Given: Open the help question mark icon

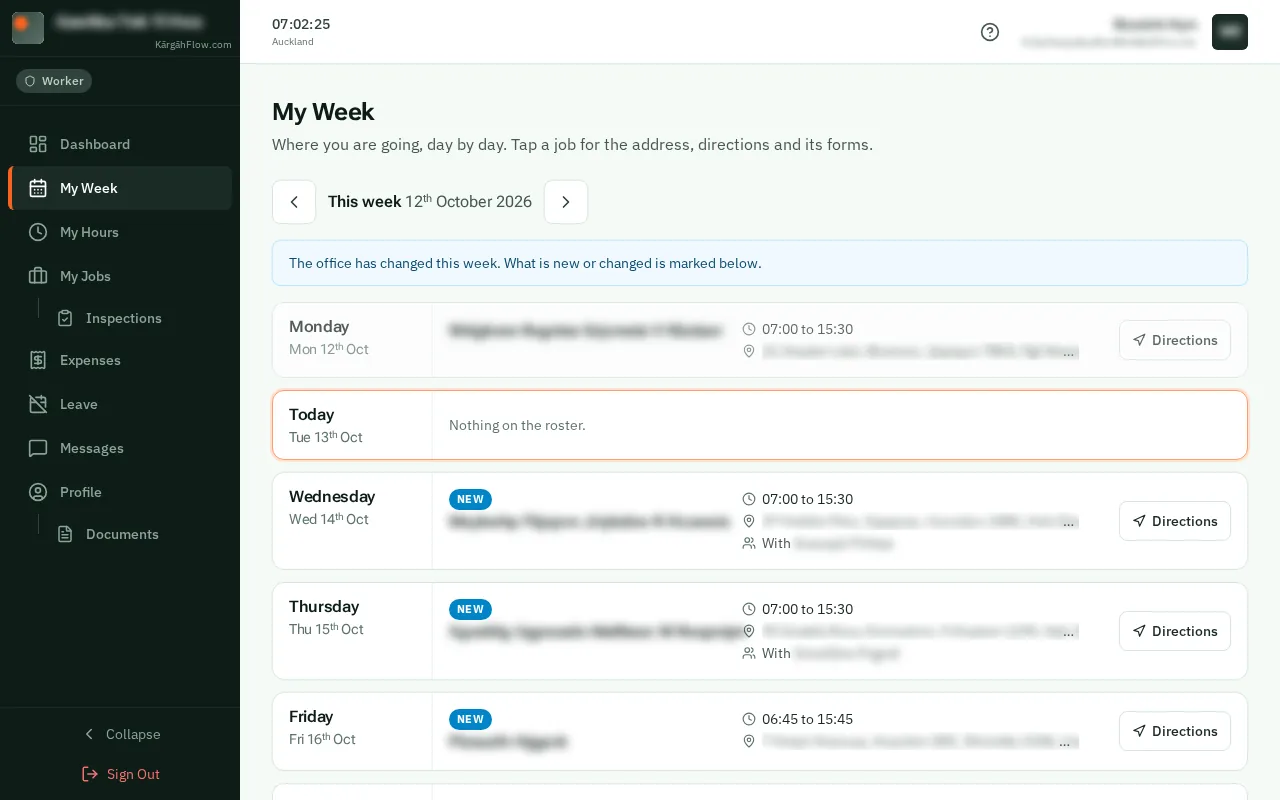Looking at the screenshot, I should [x=990, y=32].
